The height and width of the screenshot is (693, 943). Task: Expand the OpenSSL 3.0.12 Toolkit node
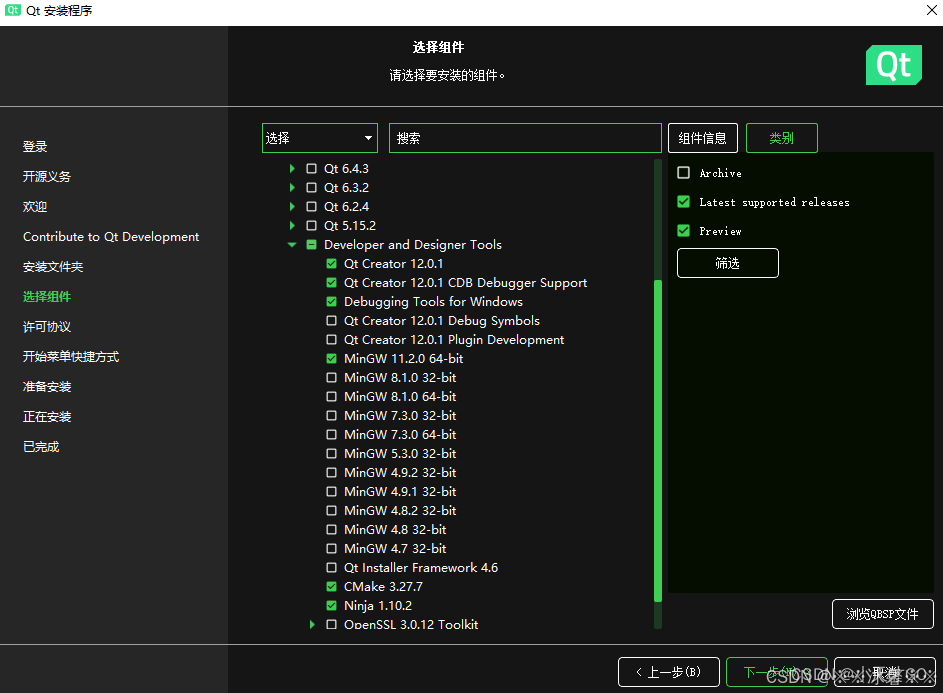pos(312,624)
